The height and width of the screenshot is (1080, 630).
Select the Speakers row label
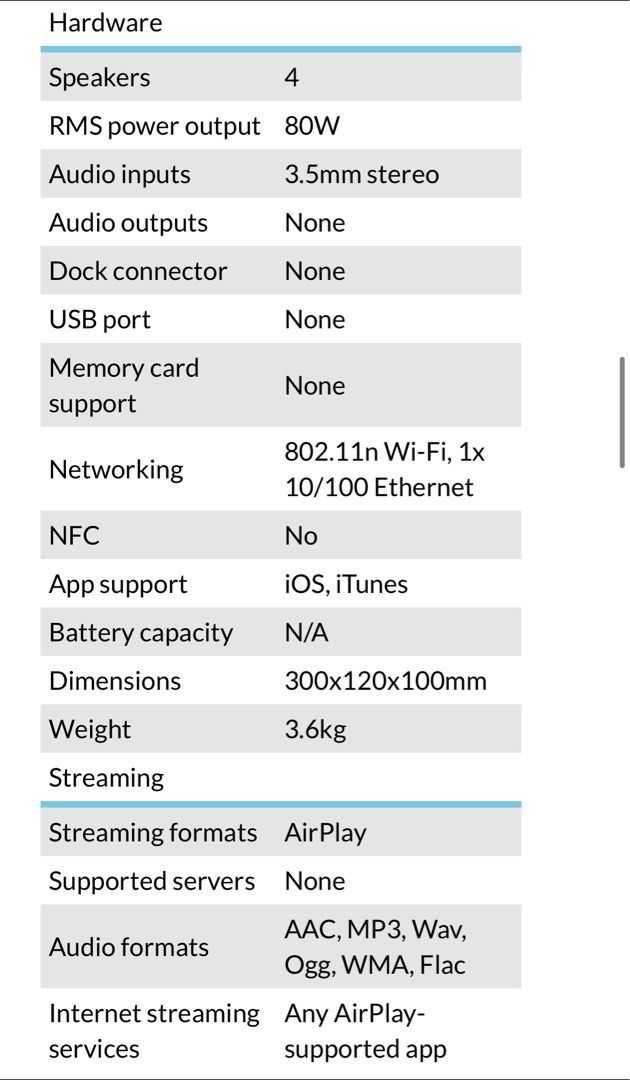(x=99, y=77)
